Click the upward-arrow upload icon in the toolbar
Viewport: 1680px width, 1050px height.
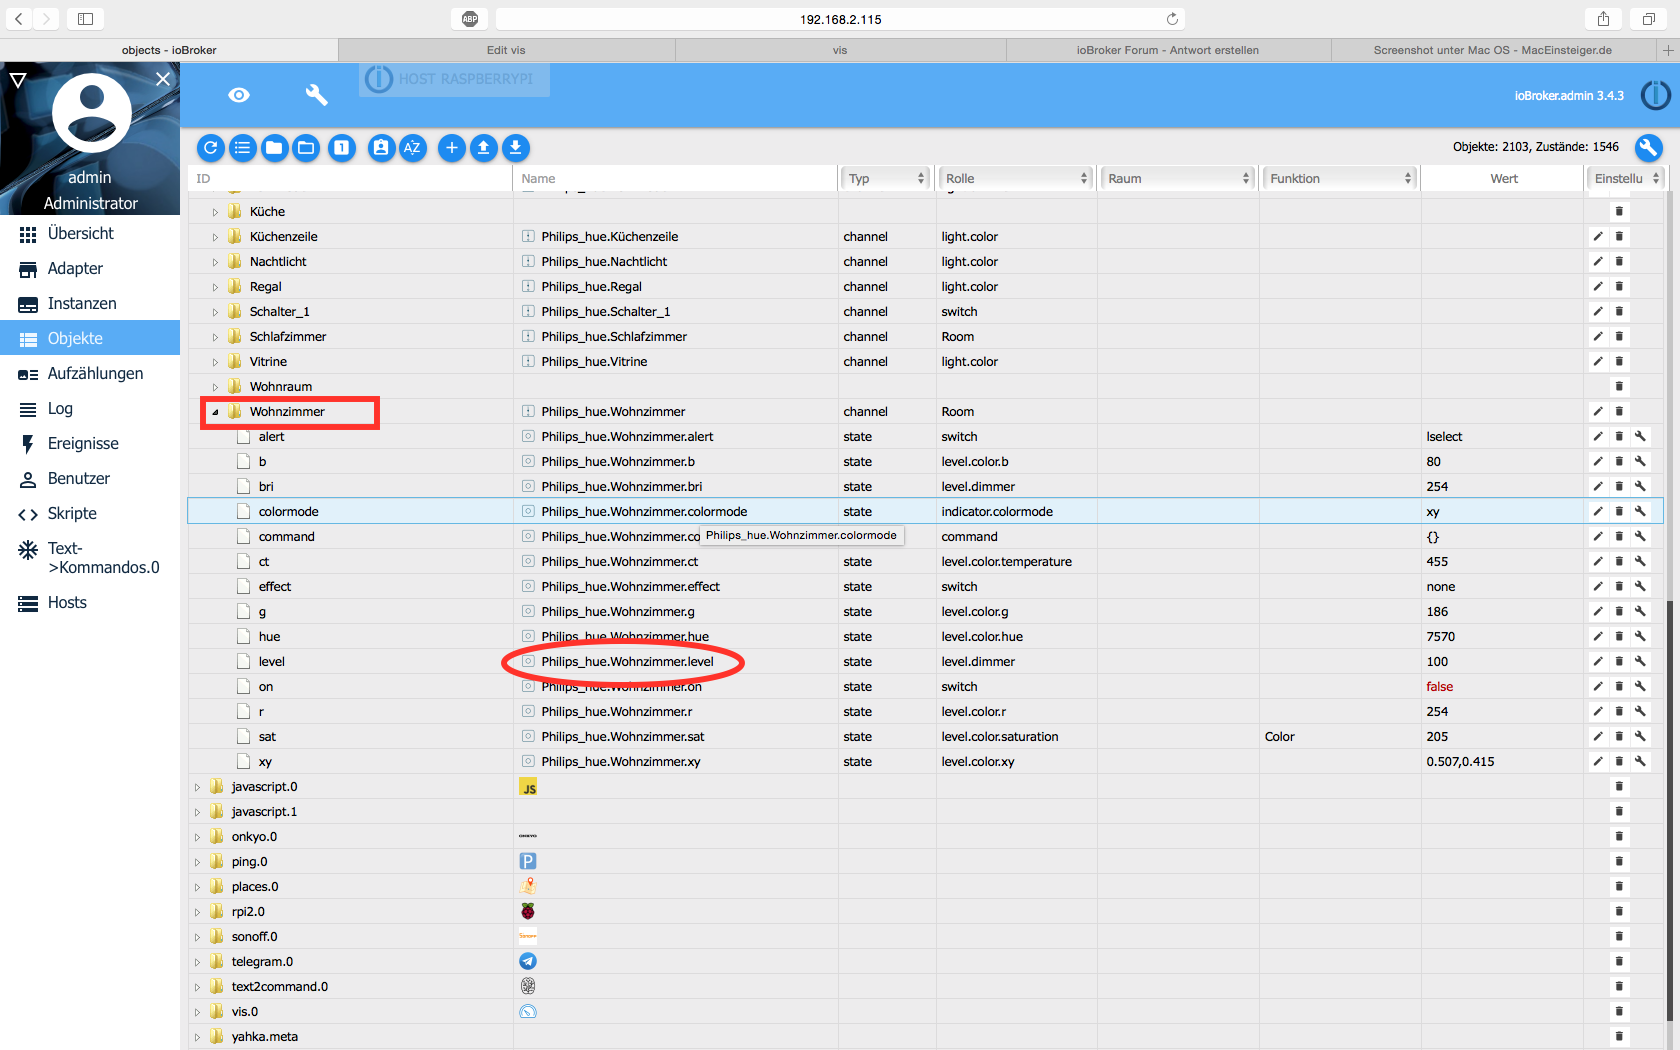[484, 148]
